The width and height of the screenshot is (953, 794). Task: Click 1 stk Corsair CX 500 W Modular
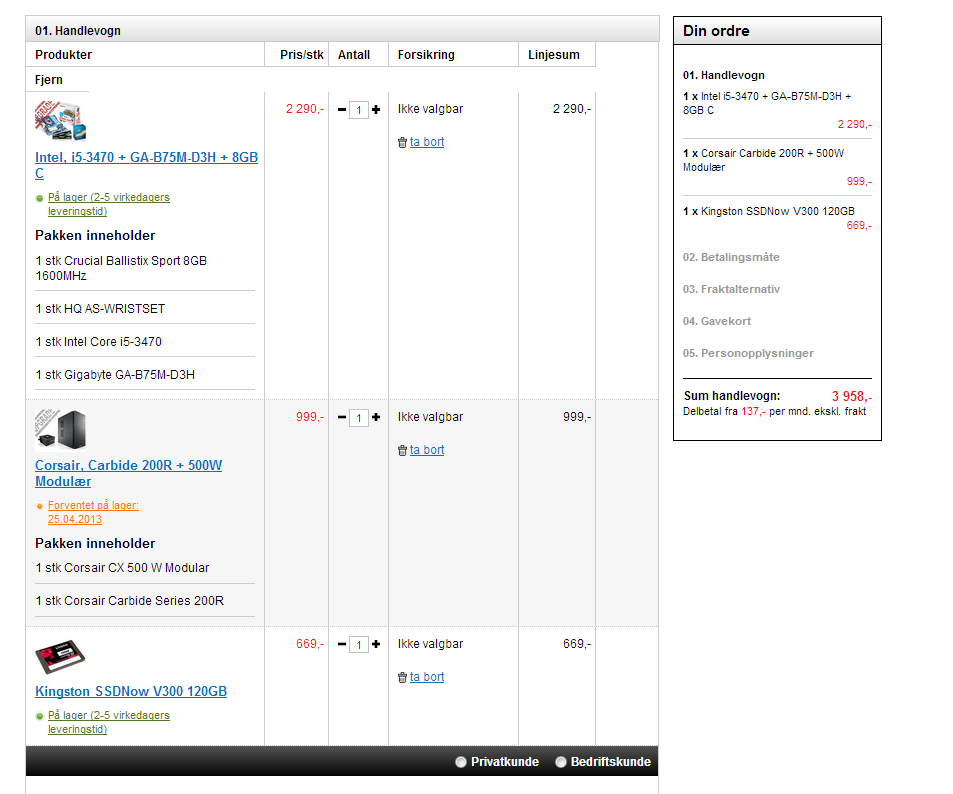pos(122,568)
